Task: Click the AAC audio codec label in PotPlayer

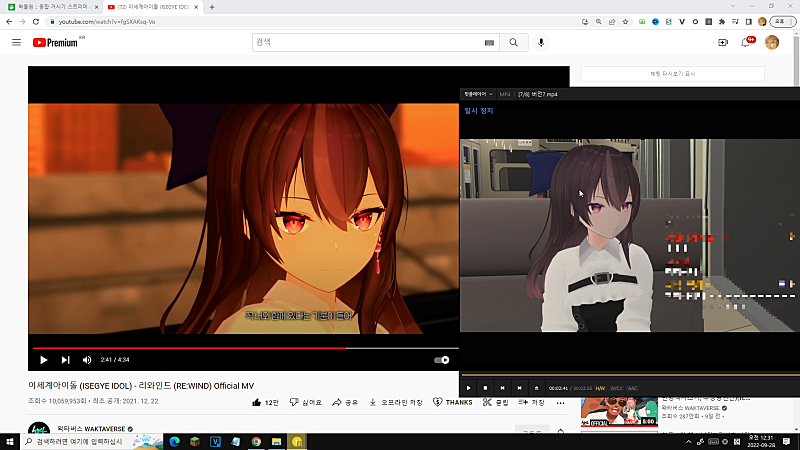Action: 632,389
